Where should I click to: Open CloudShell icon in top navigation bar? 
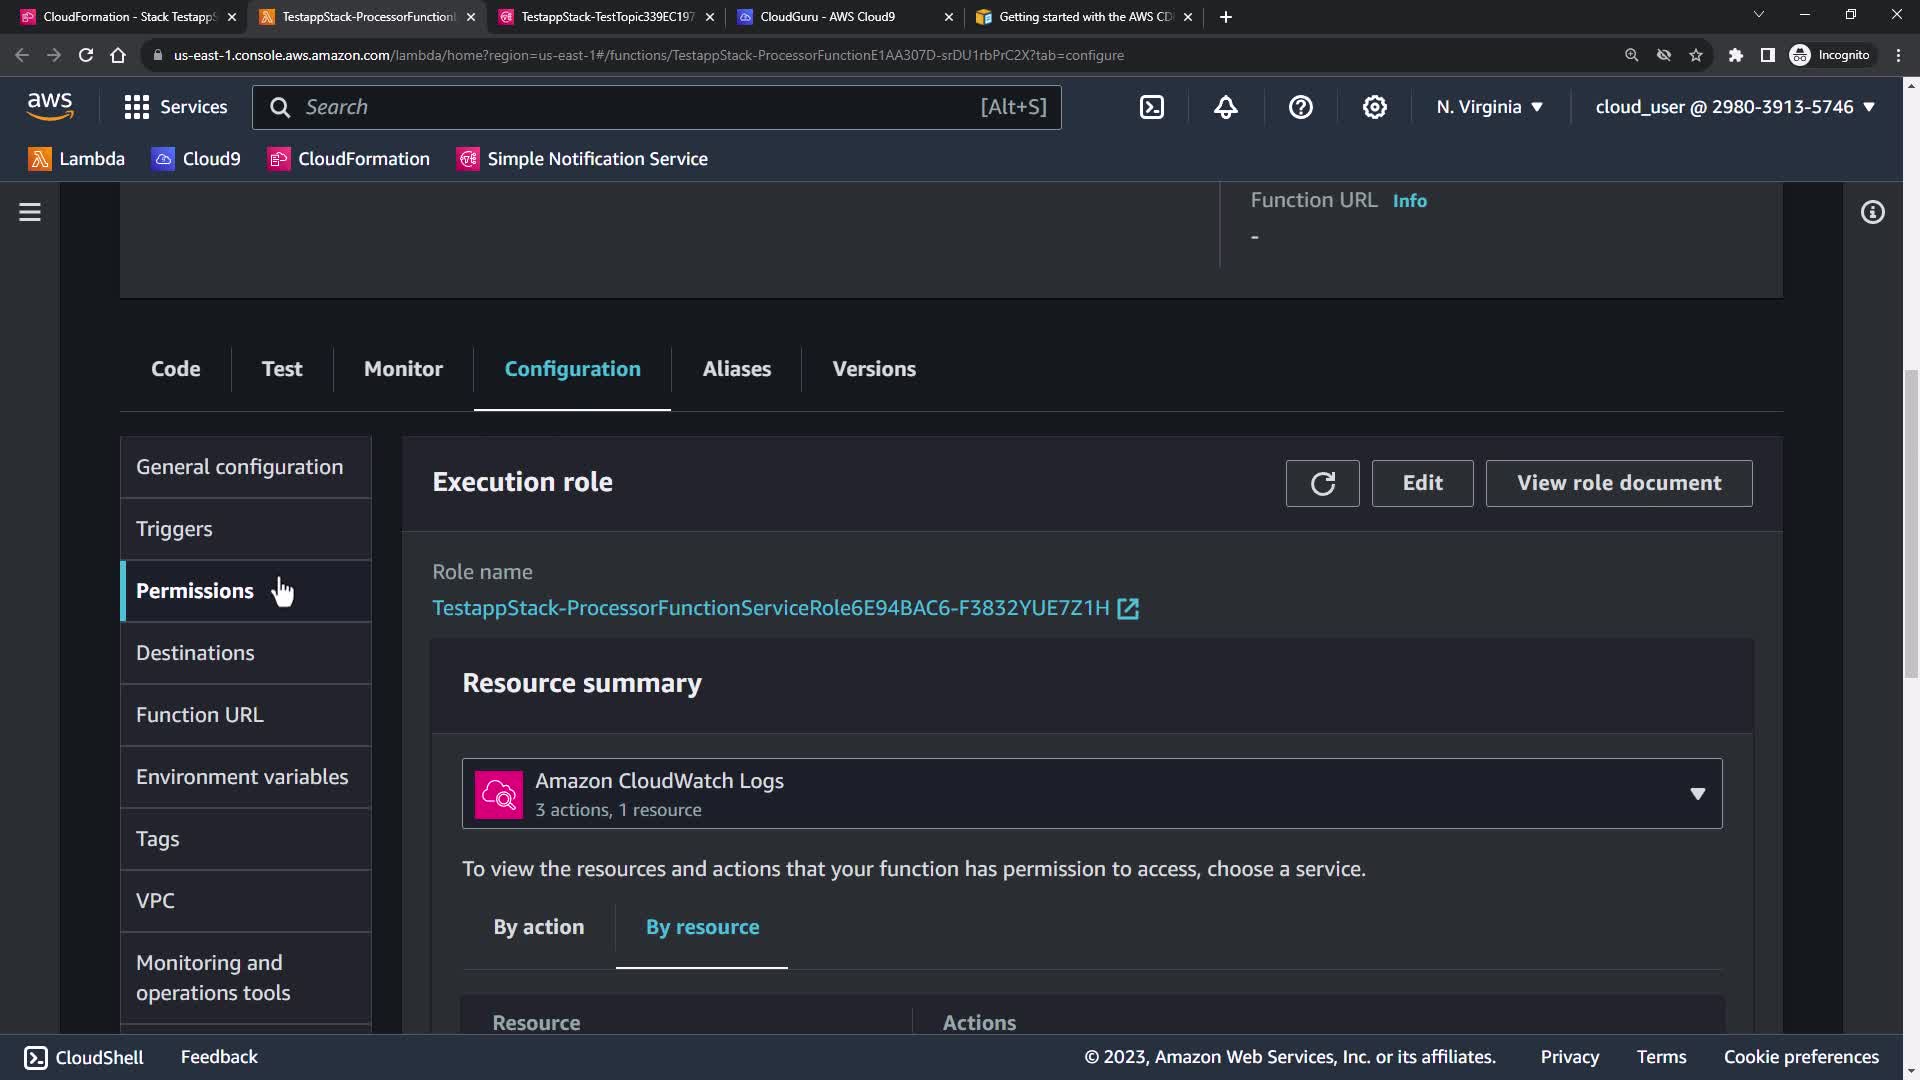coord(1152,107)
